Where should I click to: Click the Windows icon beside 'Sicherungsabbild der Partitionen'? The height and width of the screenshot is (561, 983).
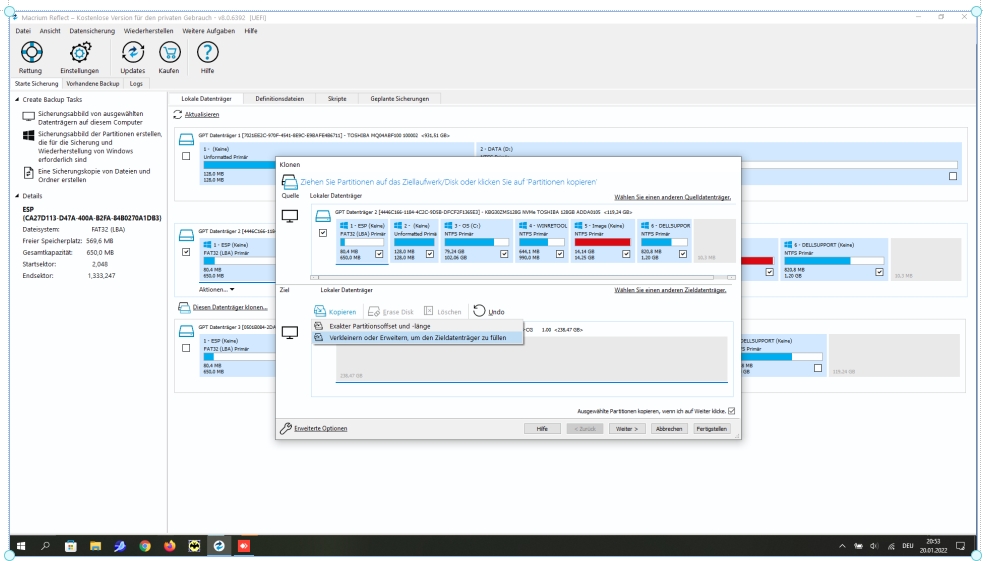[x=28, y=135]
